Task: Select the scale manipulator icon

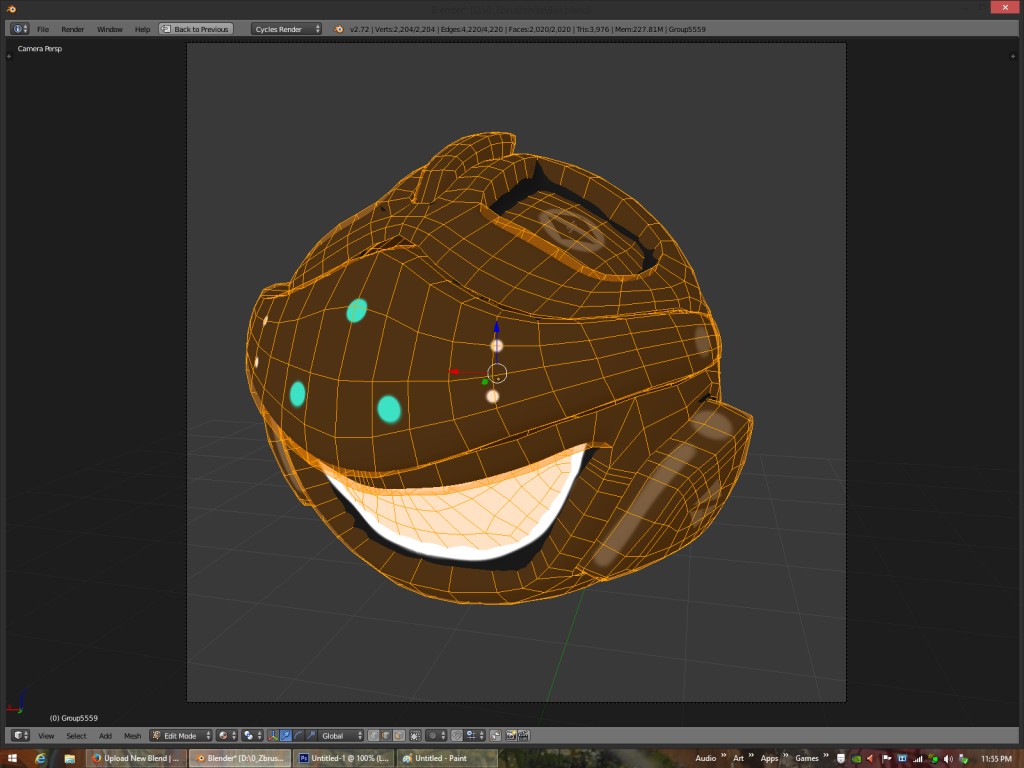Action: [310, 735]
